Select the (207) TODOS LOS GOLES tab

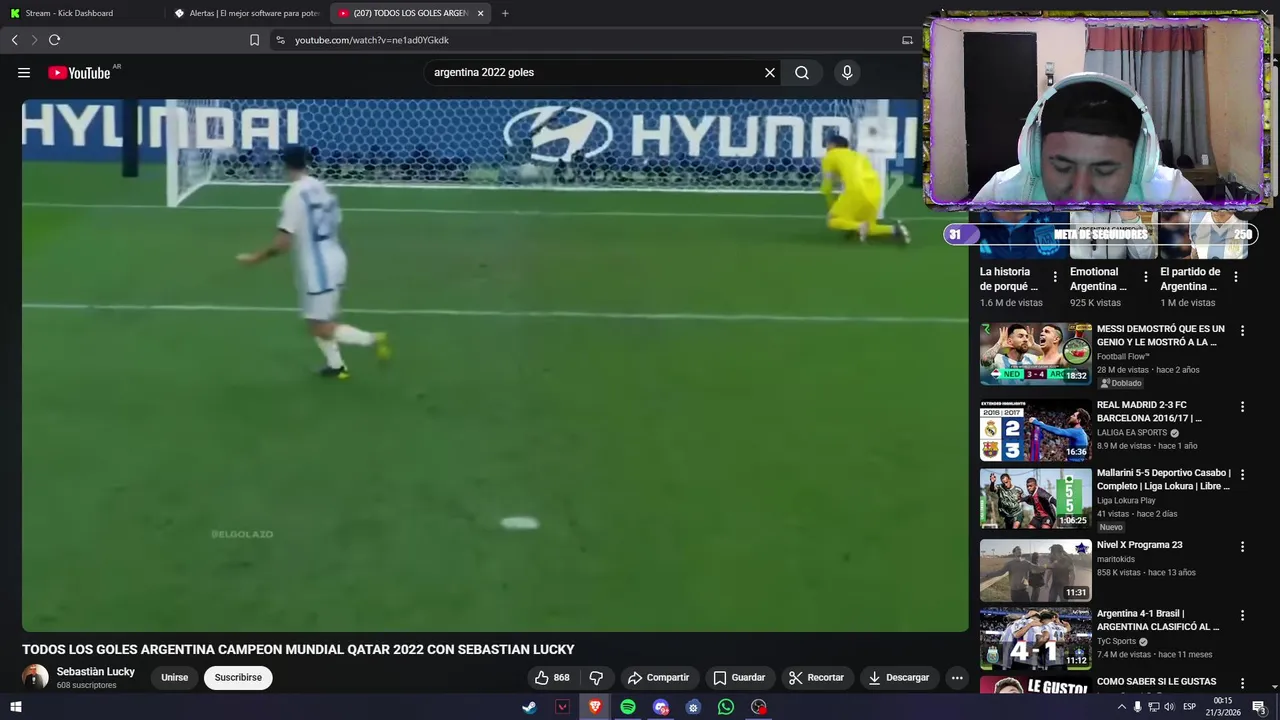410,13
